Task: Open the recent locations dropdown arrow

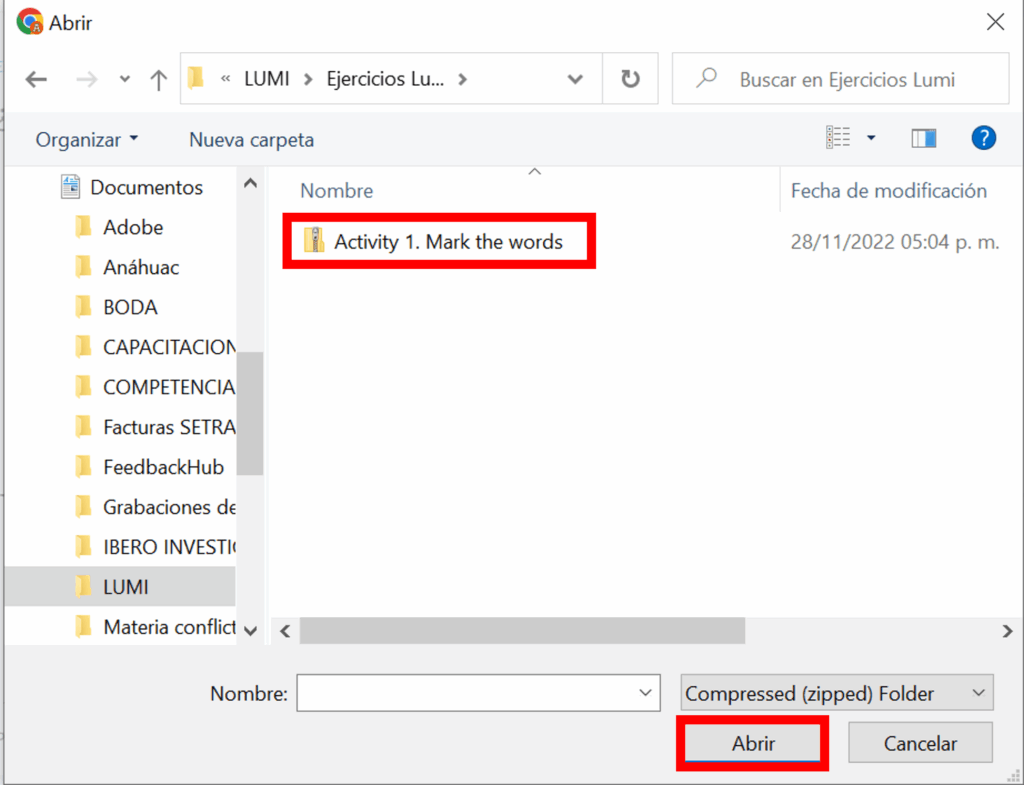Action: [125, 80]
